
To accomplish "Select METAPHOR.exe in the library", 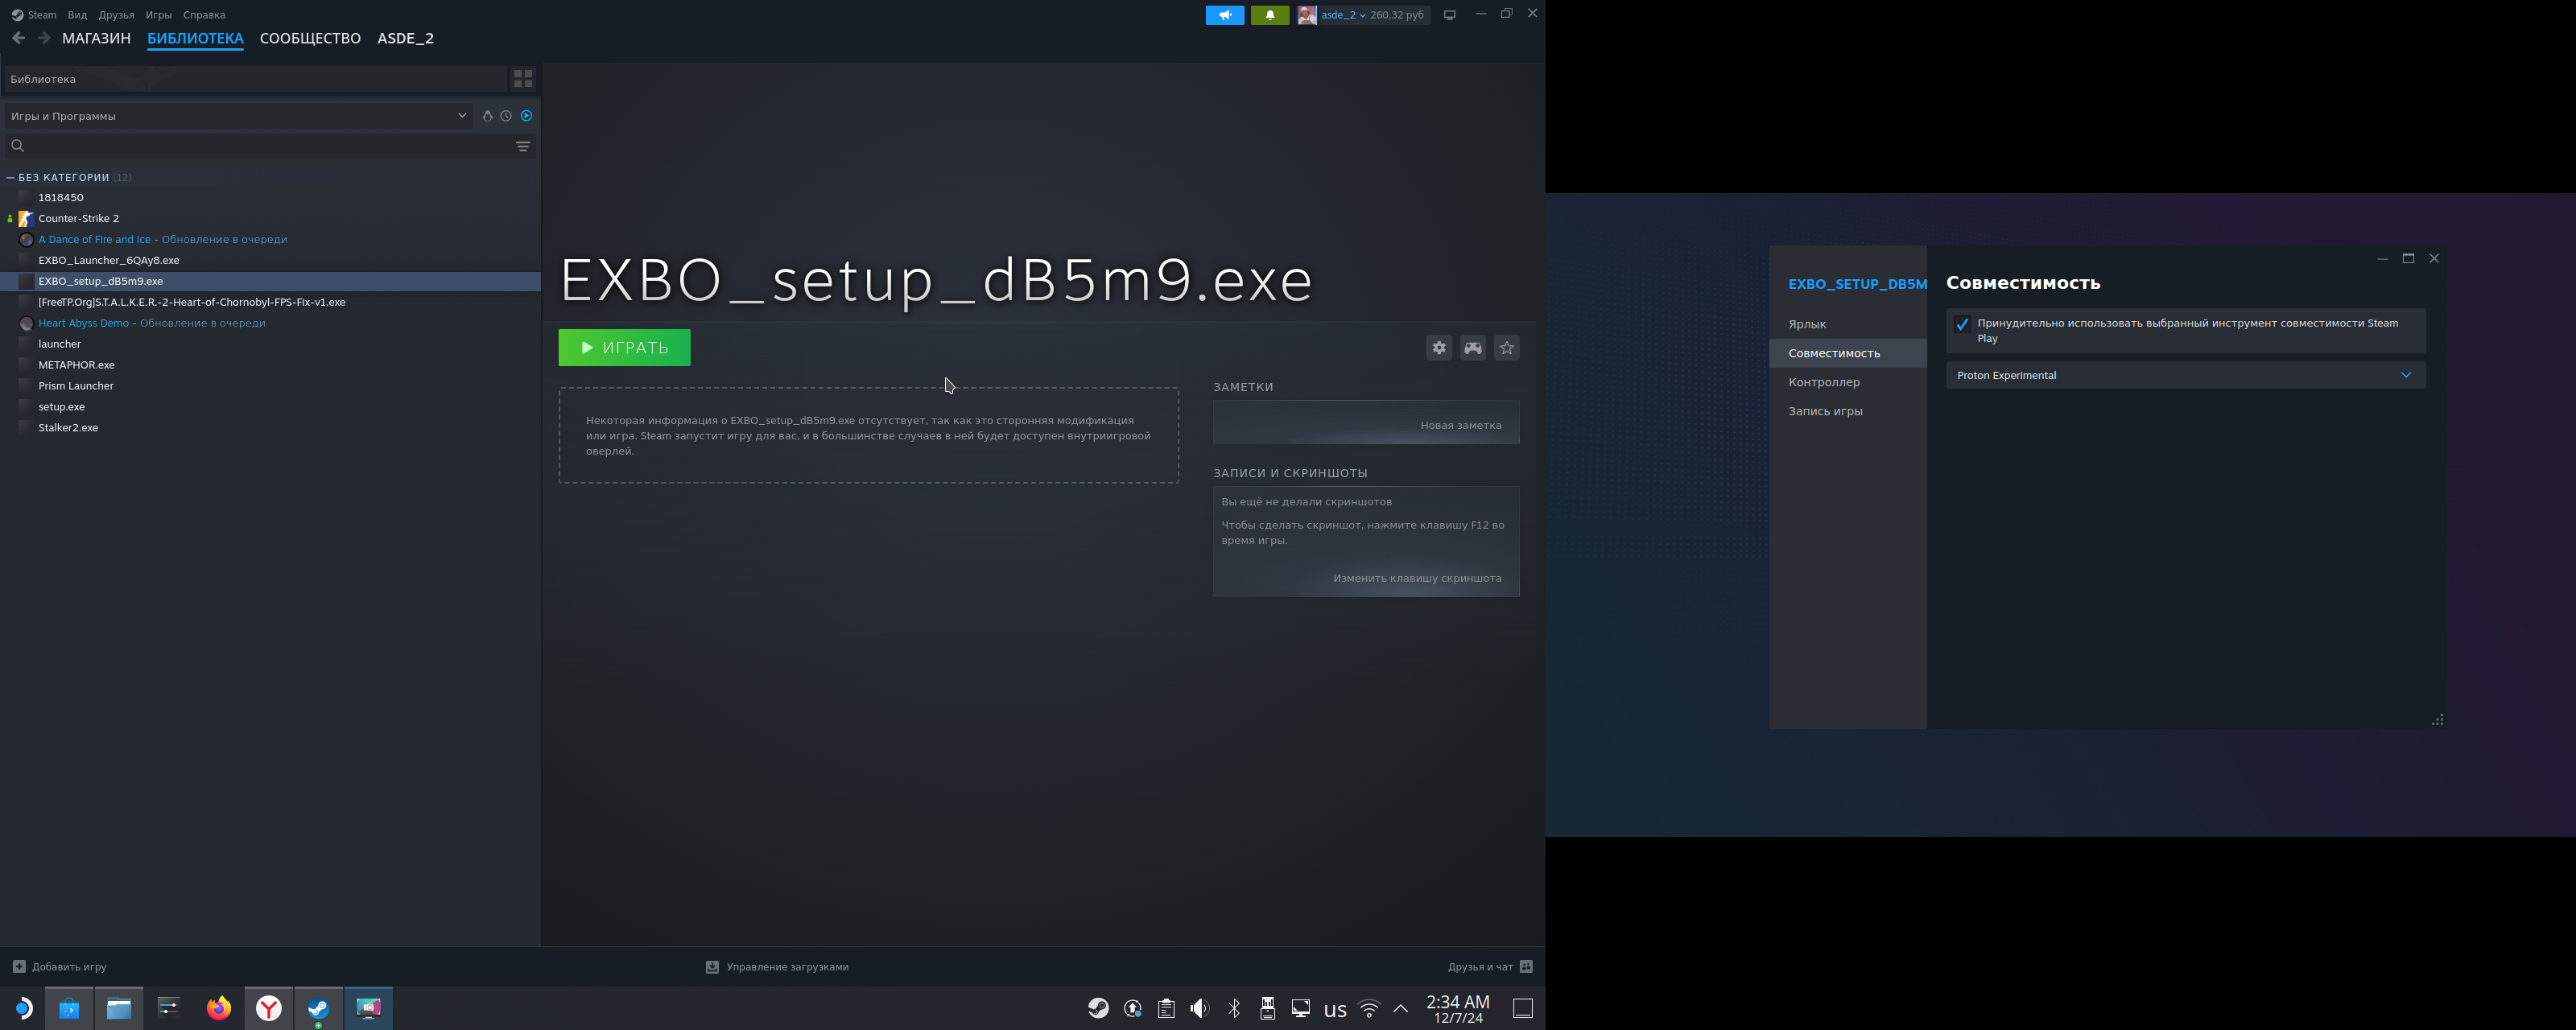I will click(x=270, y=365).
